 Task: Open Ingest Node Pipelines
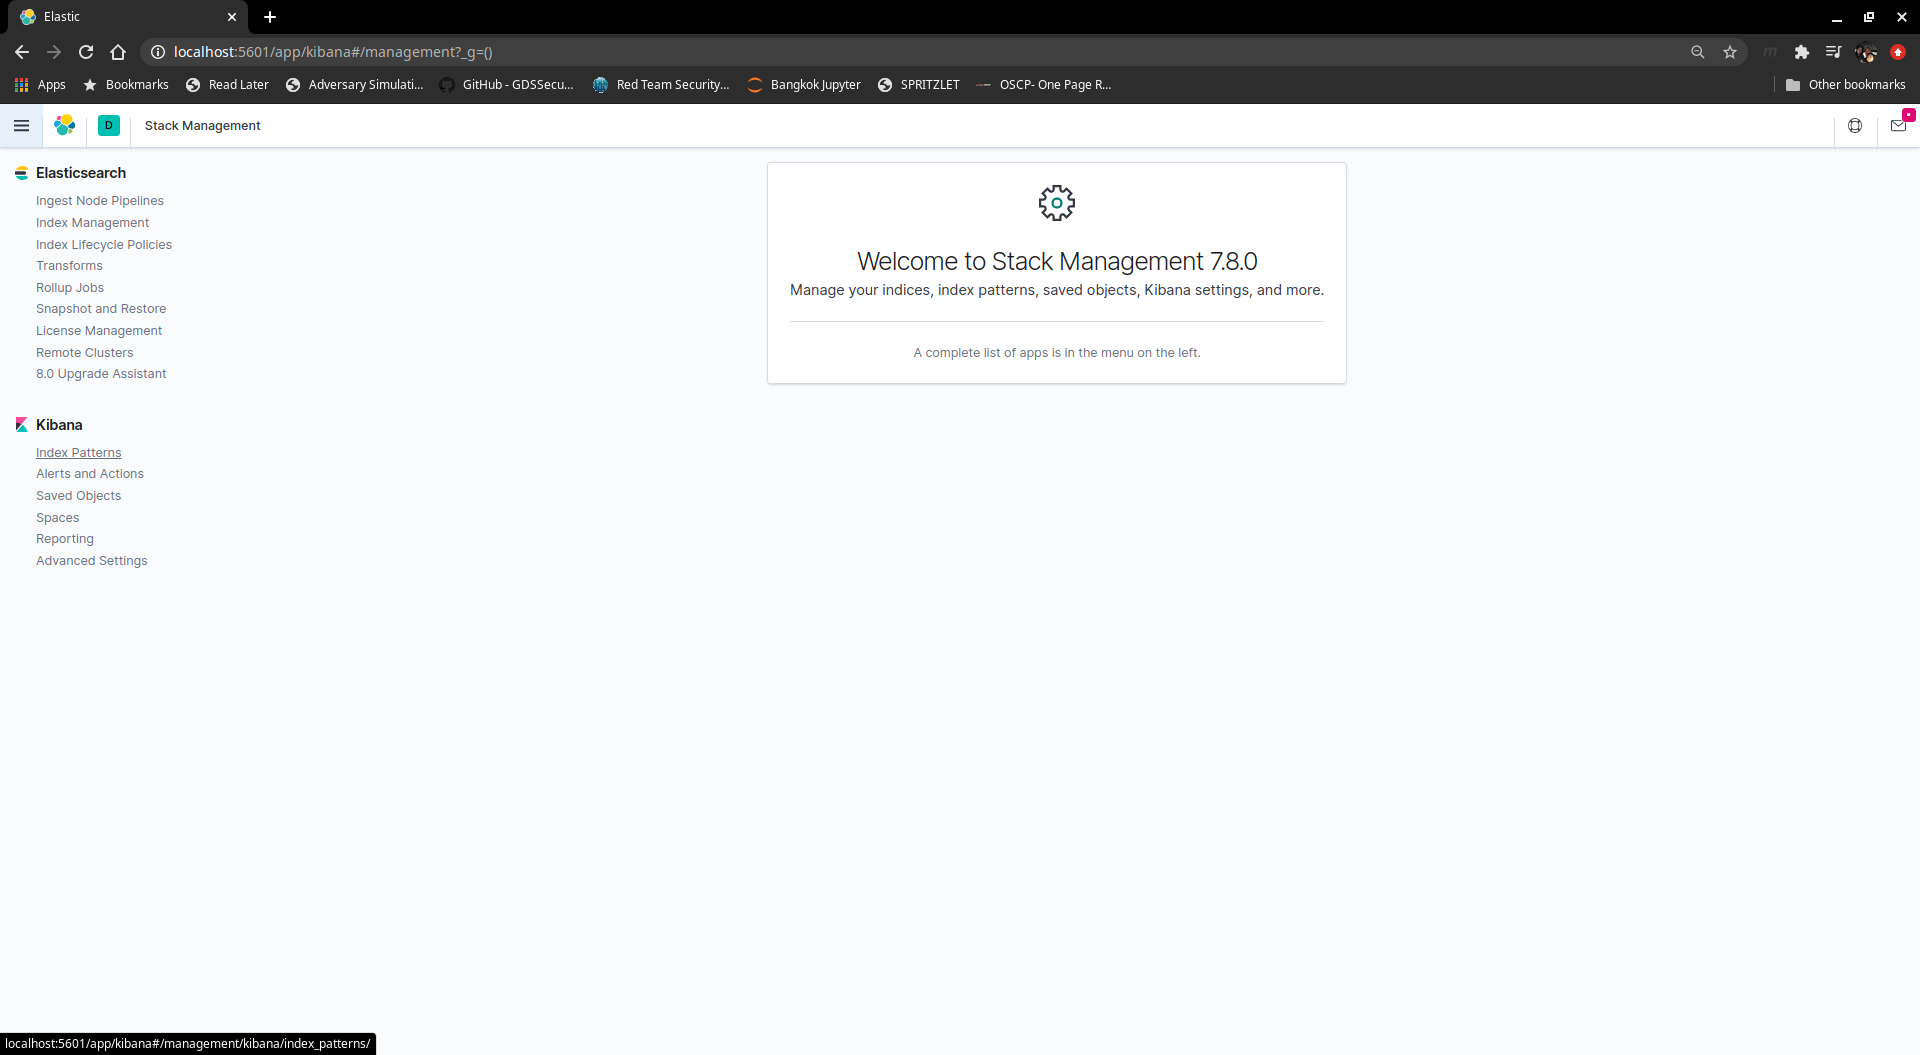(100, 201)
